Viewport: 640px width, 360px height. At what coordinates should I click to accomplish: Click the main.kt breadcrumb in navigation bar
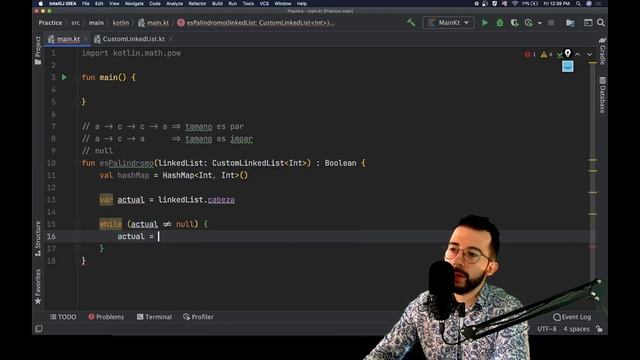point(153,23)
